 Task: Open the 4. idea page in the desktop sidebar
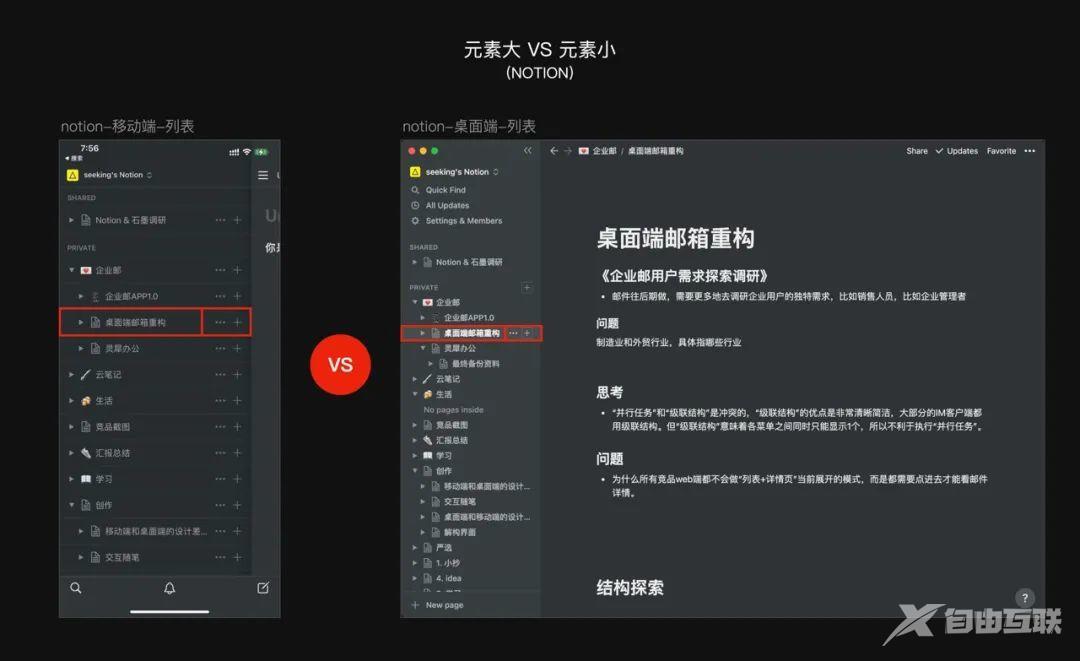[x=448, y=578]
